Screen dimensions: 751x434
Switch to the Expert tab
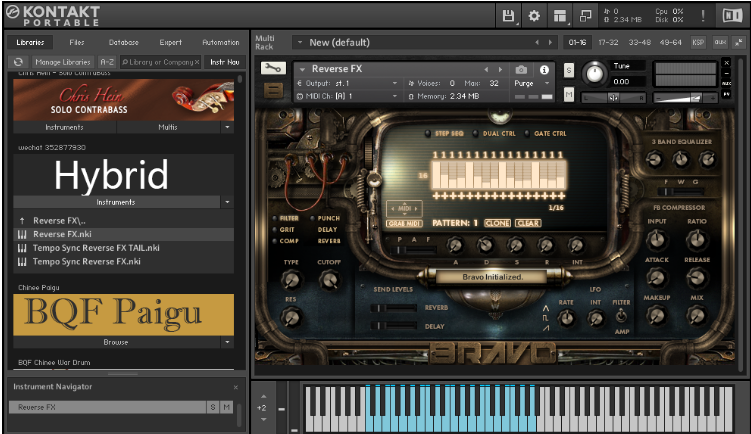171,42
